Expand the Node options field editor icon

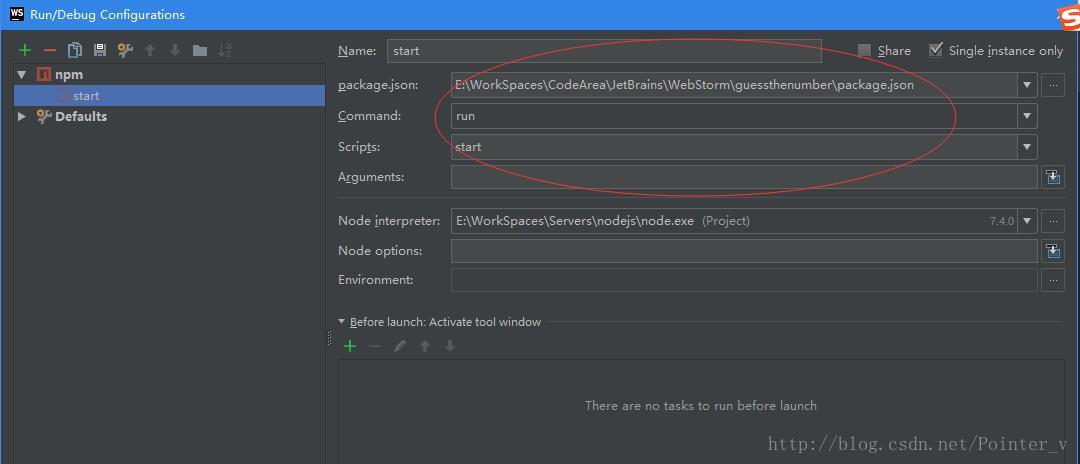pyautogui.click(x=1052, y=251)
